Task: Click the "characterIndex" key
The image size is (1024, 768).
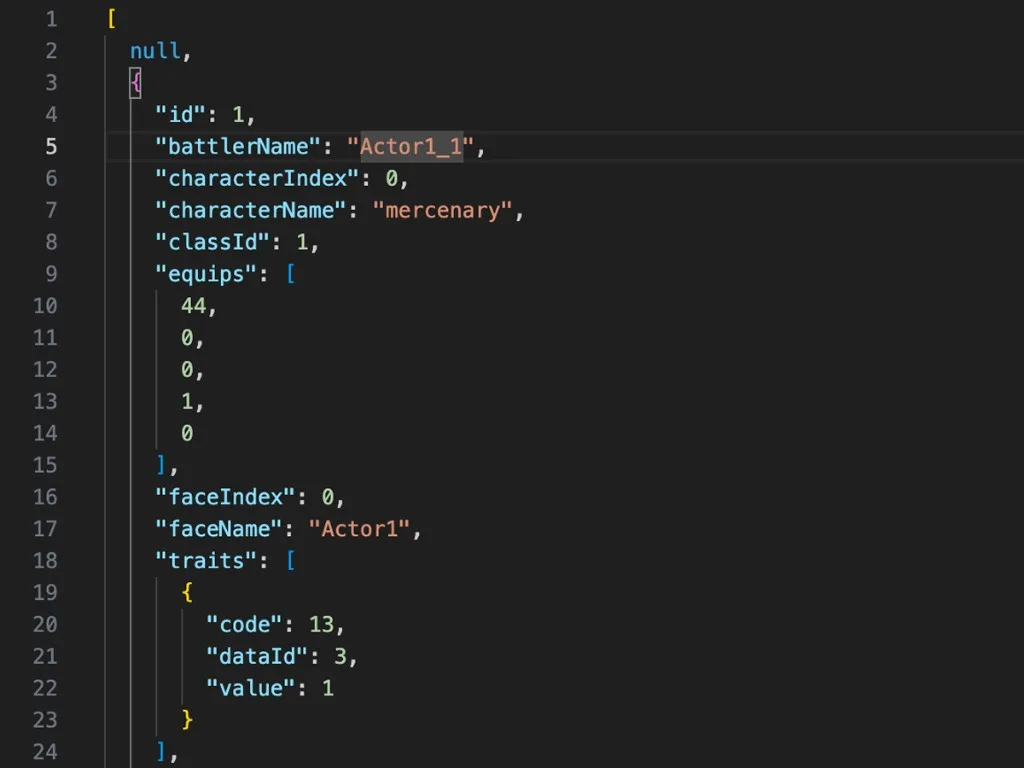Action: pos(257,178)
